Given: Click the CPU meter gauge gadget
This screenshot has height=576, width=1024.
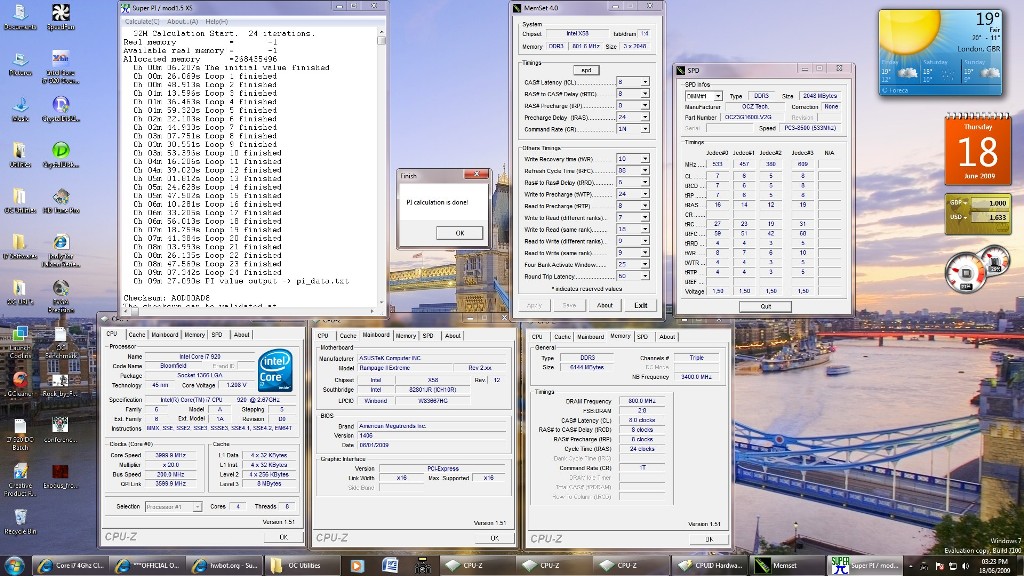Looking at the screenshot, I should tap(965, 272).
